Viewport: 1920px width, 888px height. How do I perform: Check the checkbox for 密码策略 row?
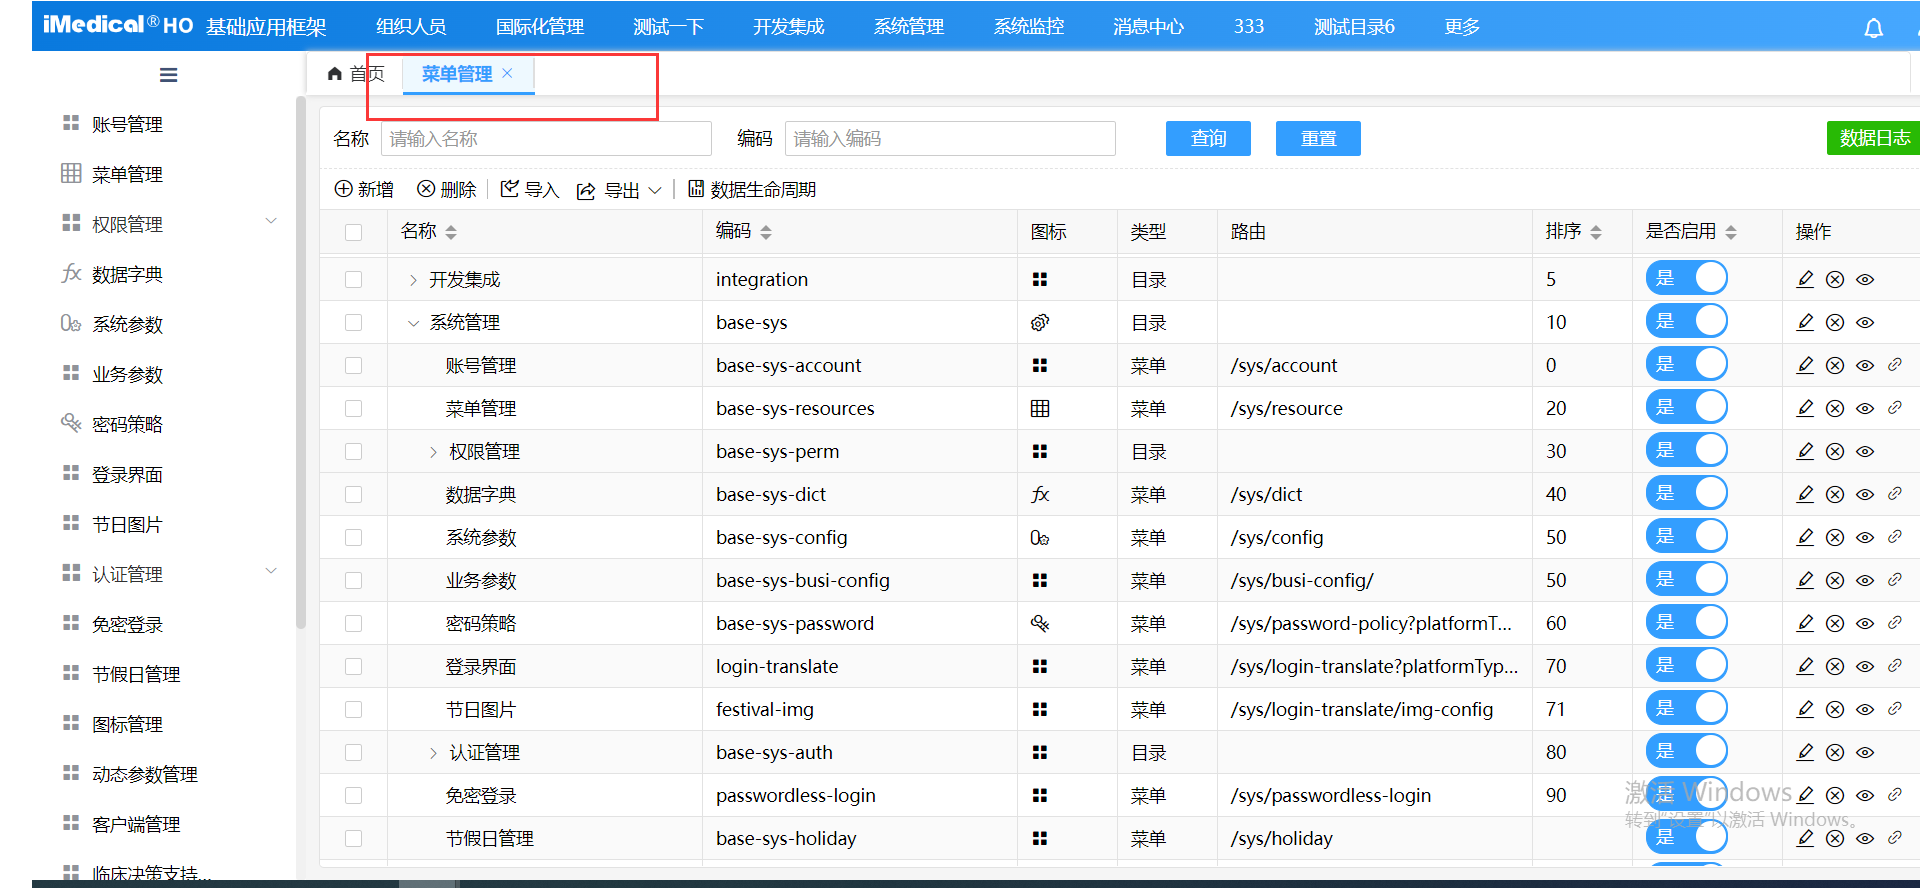tap(353, 624)
